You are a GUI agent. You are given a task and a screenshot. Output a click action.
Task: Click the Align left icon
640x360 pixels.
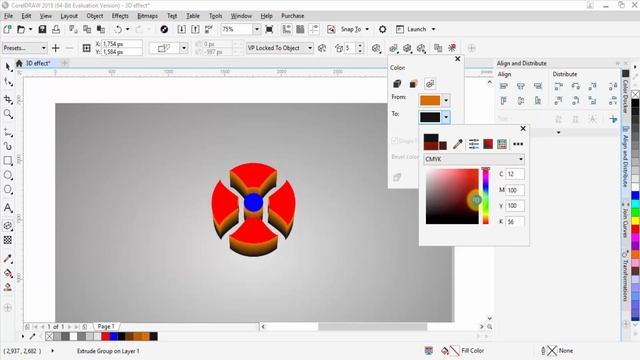pos(504,86)
